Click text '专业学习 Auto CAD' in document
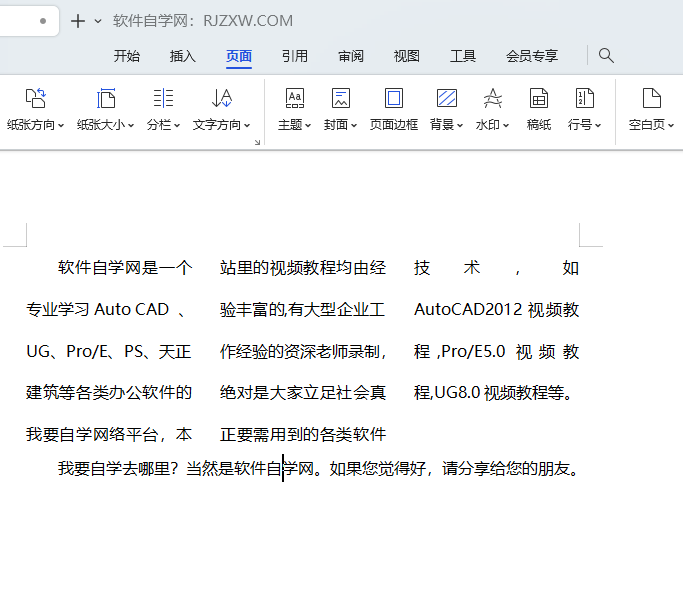Image resolution: width=683 pixels, height=601 pixels. tap(97, 309)
